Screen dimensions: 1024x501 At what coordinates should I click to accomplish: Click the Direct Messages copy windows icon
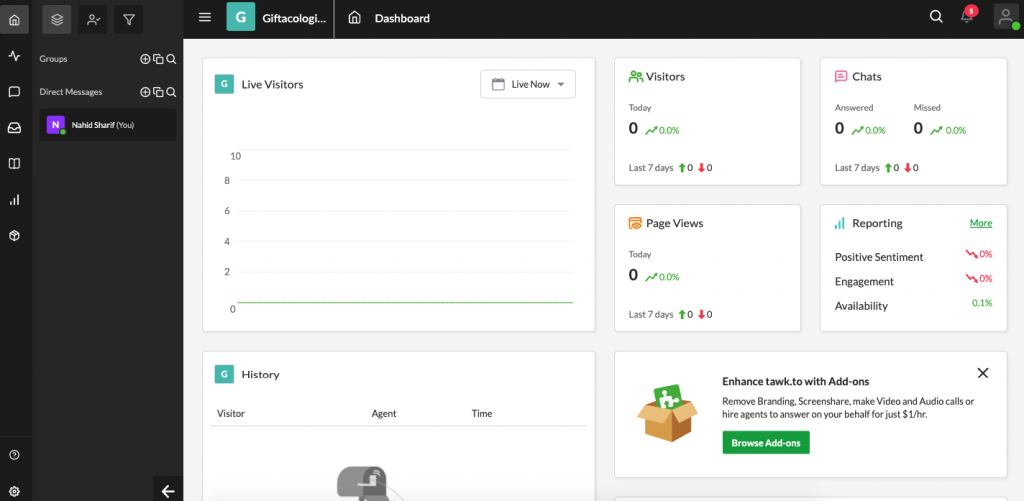click(158, 92)
